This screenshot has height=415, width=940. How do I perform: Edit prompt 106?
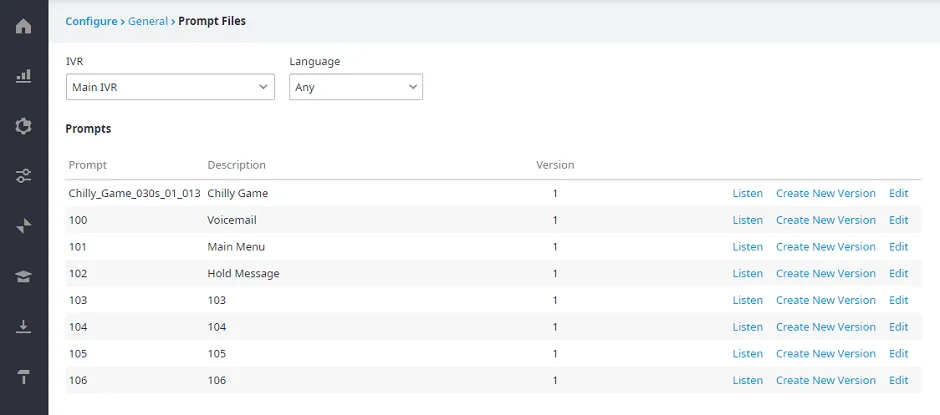click(899, 380)
